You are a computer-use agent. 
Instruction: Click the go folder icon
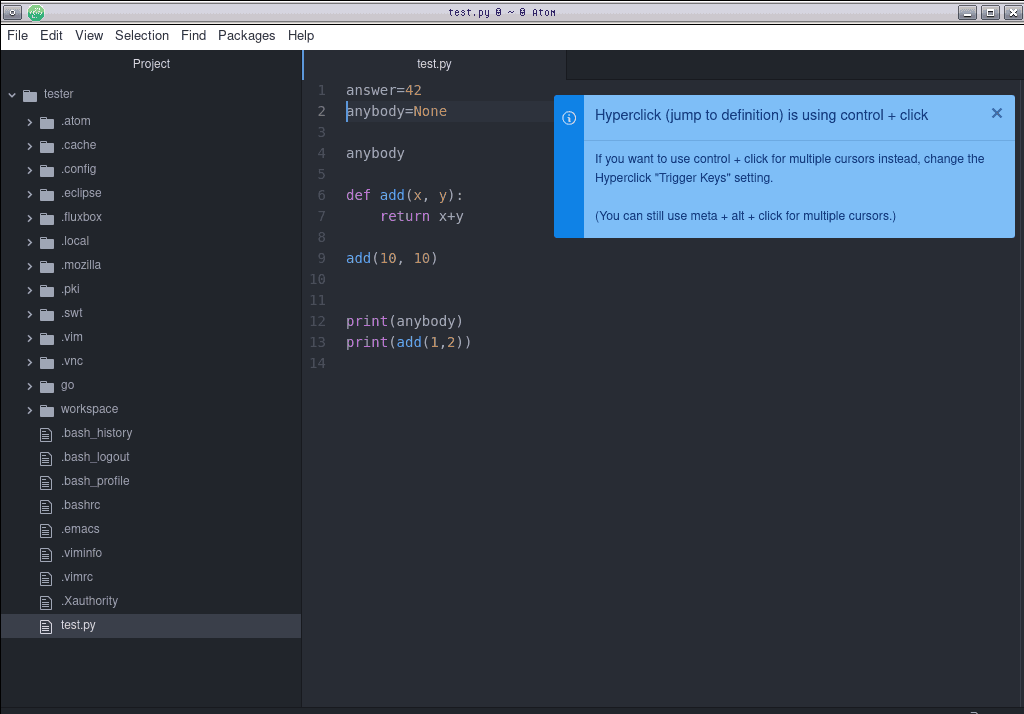47,387
